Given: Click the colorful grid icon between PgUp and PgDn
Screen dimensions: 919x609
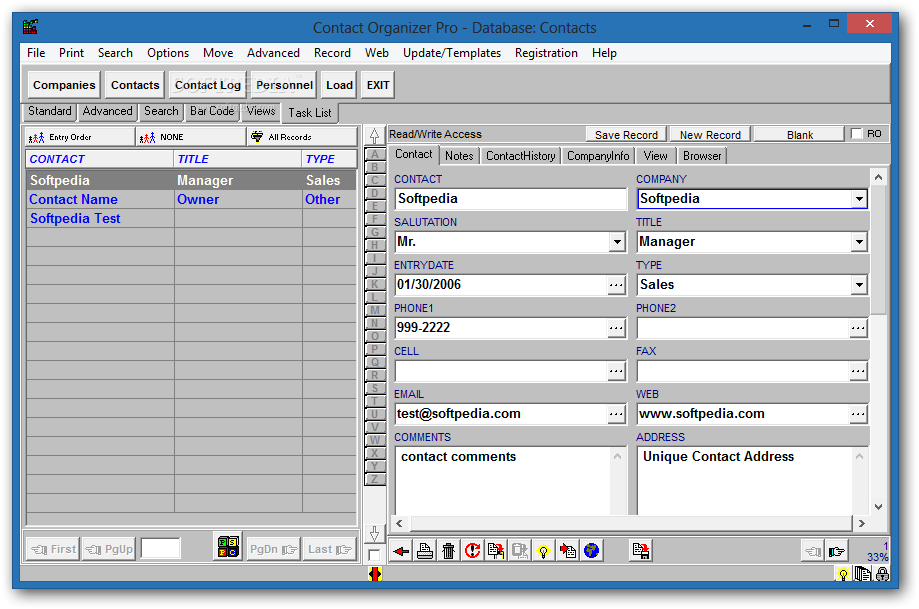Looking at the screenshot, I should click(x=229, y=547).
